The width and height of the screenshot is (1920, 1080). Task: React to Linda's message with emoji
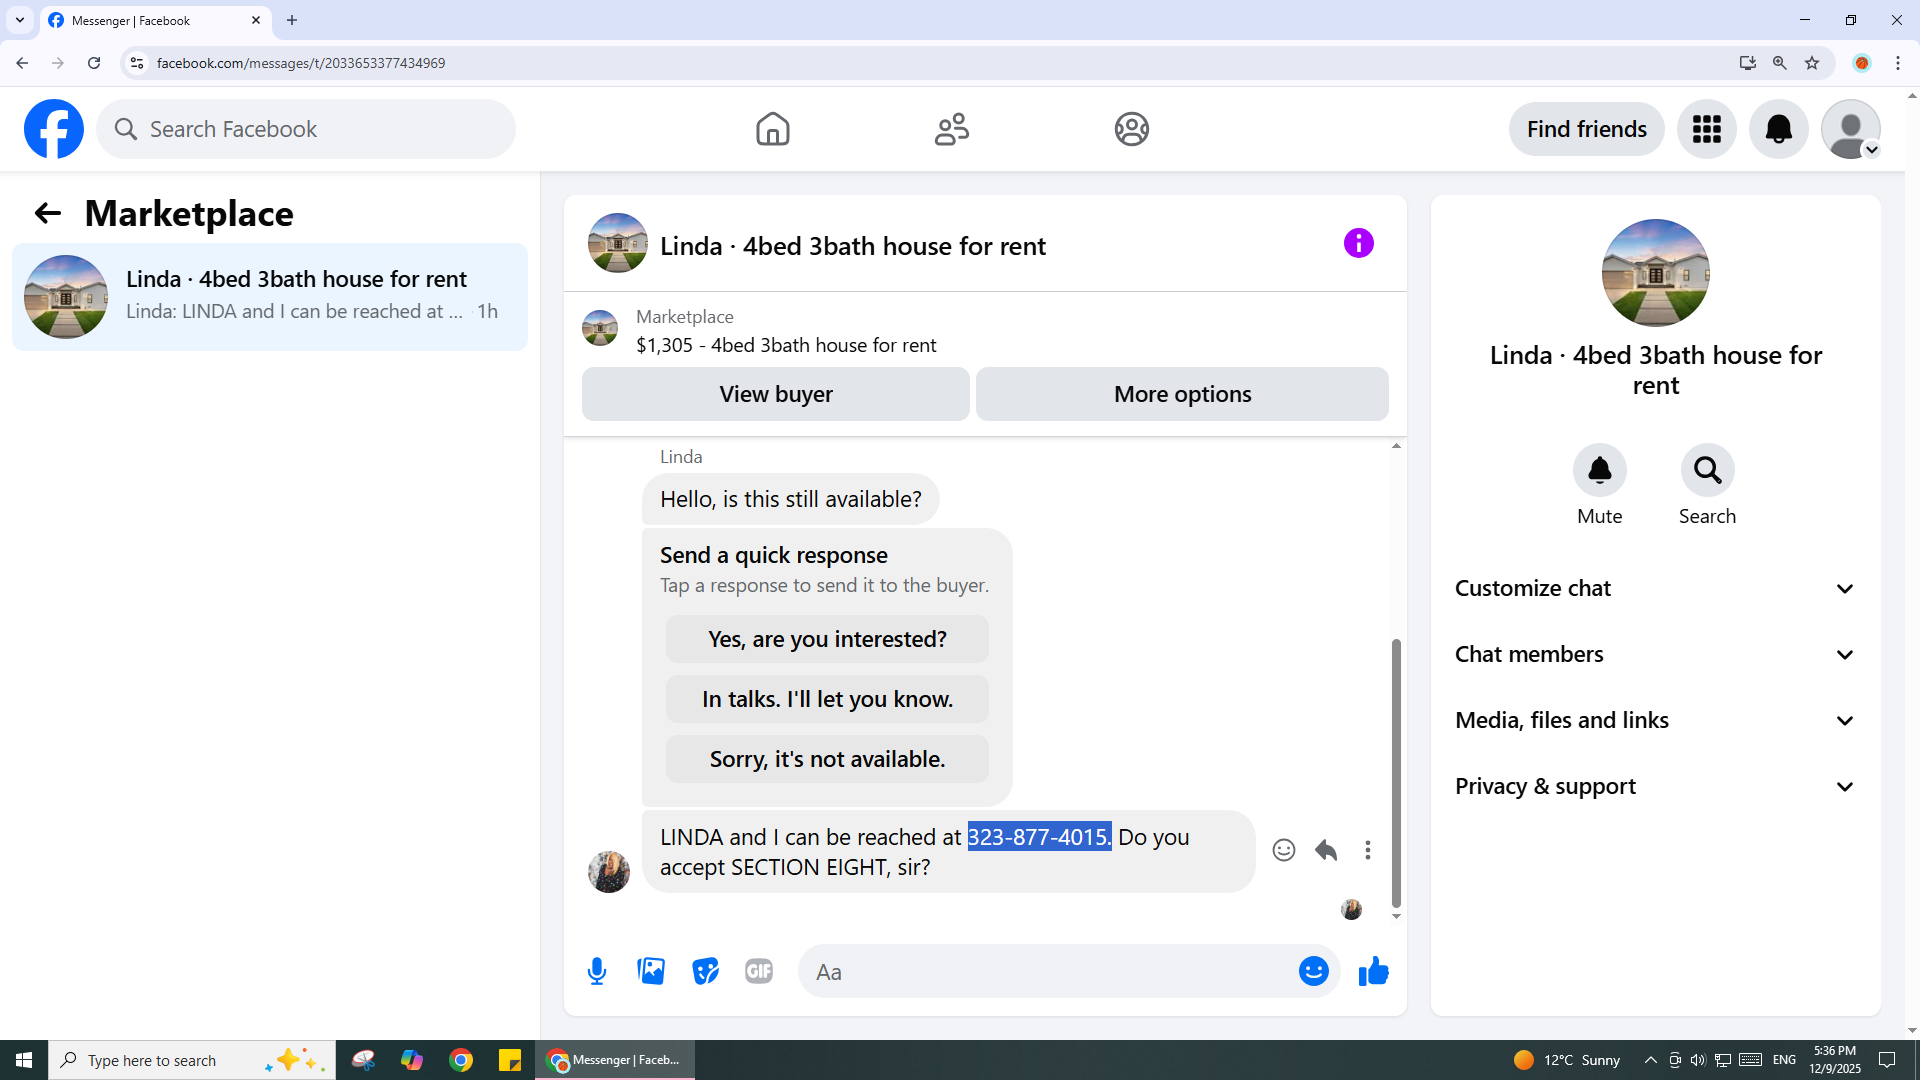1284,850
